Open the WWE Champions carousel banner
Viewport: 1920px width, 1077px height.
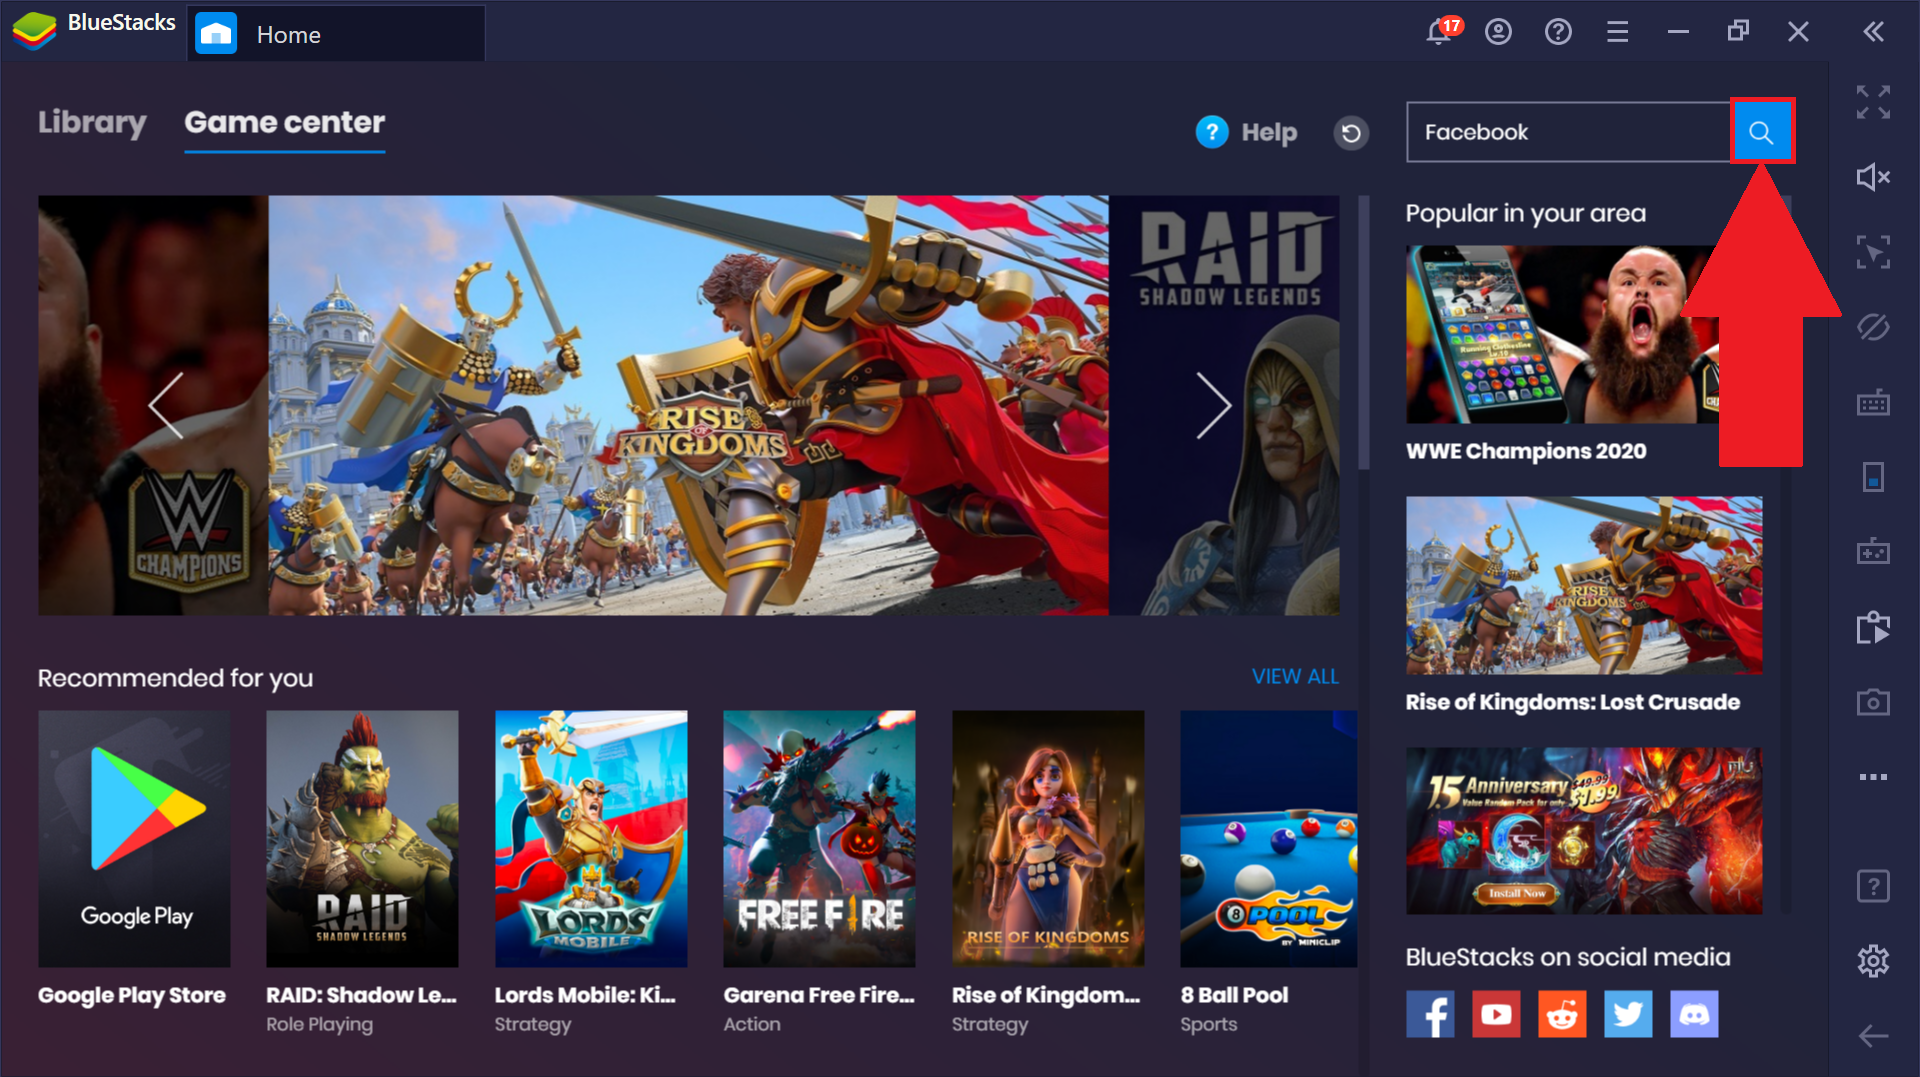tap(153, 405)
